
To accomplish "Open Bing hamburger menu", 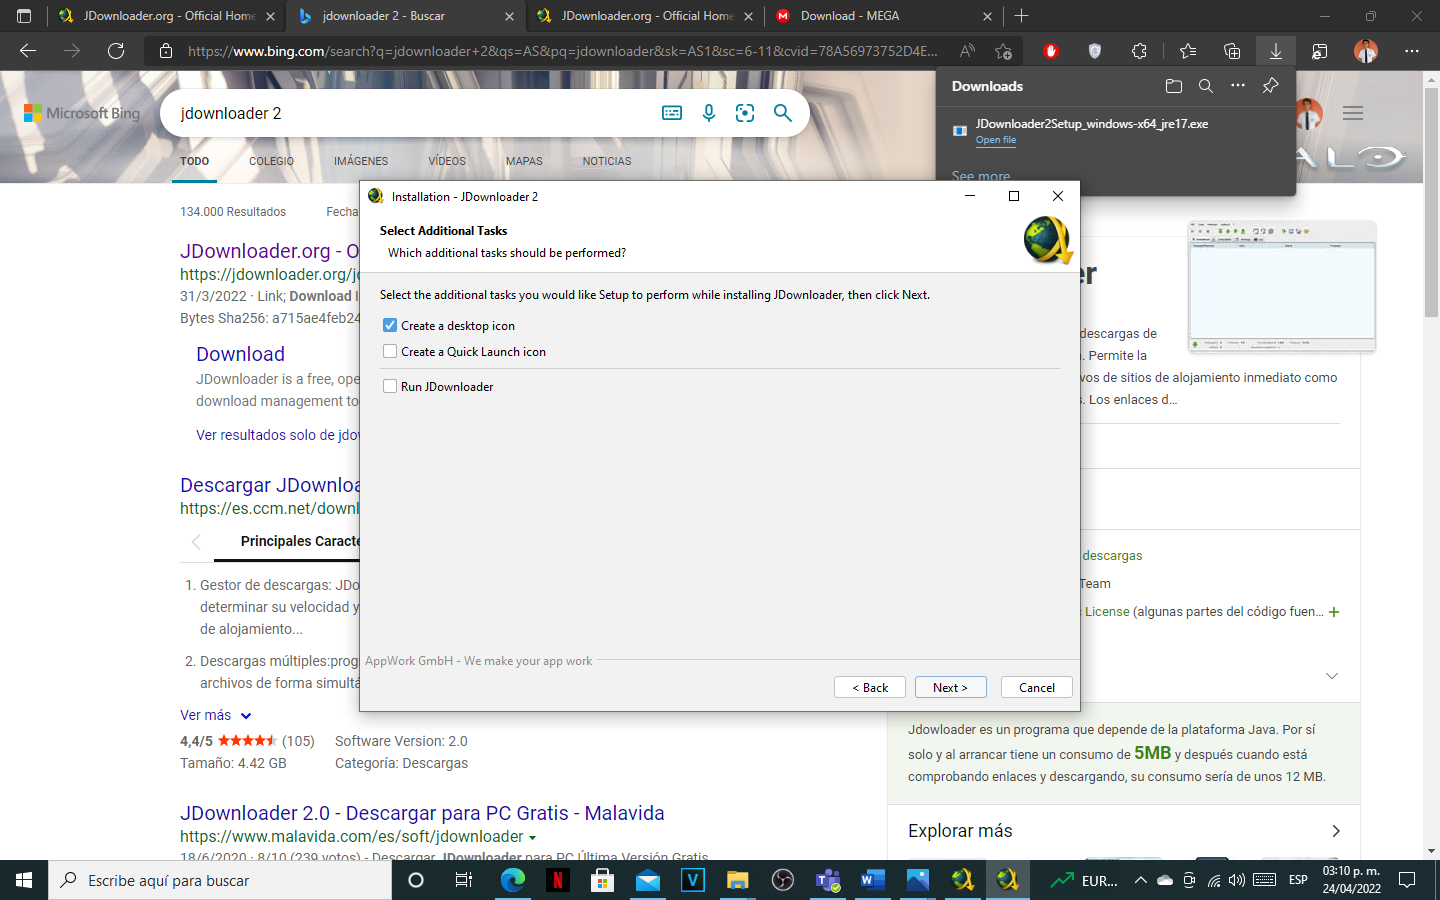I will [x=1353, y=113].
